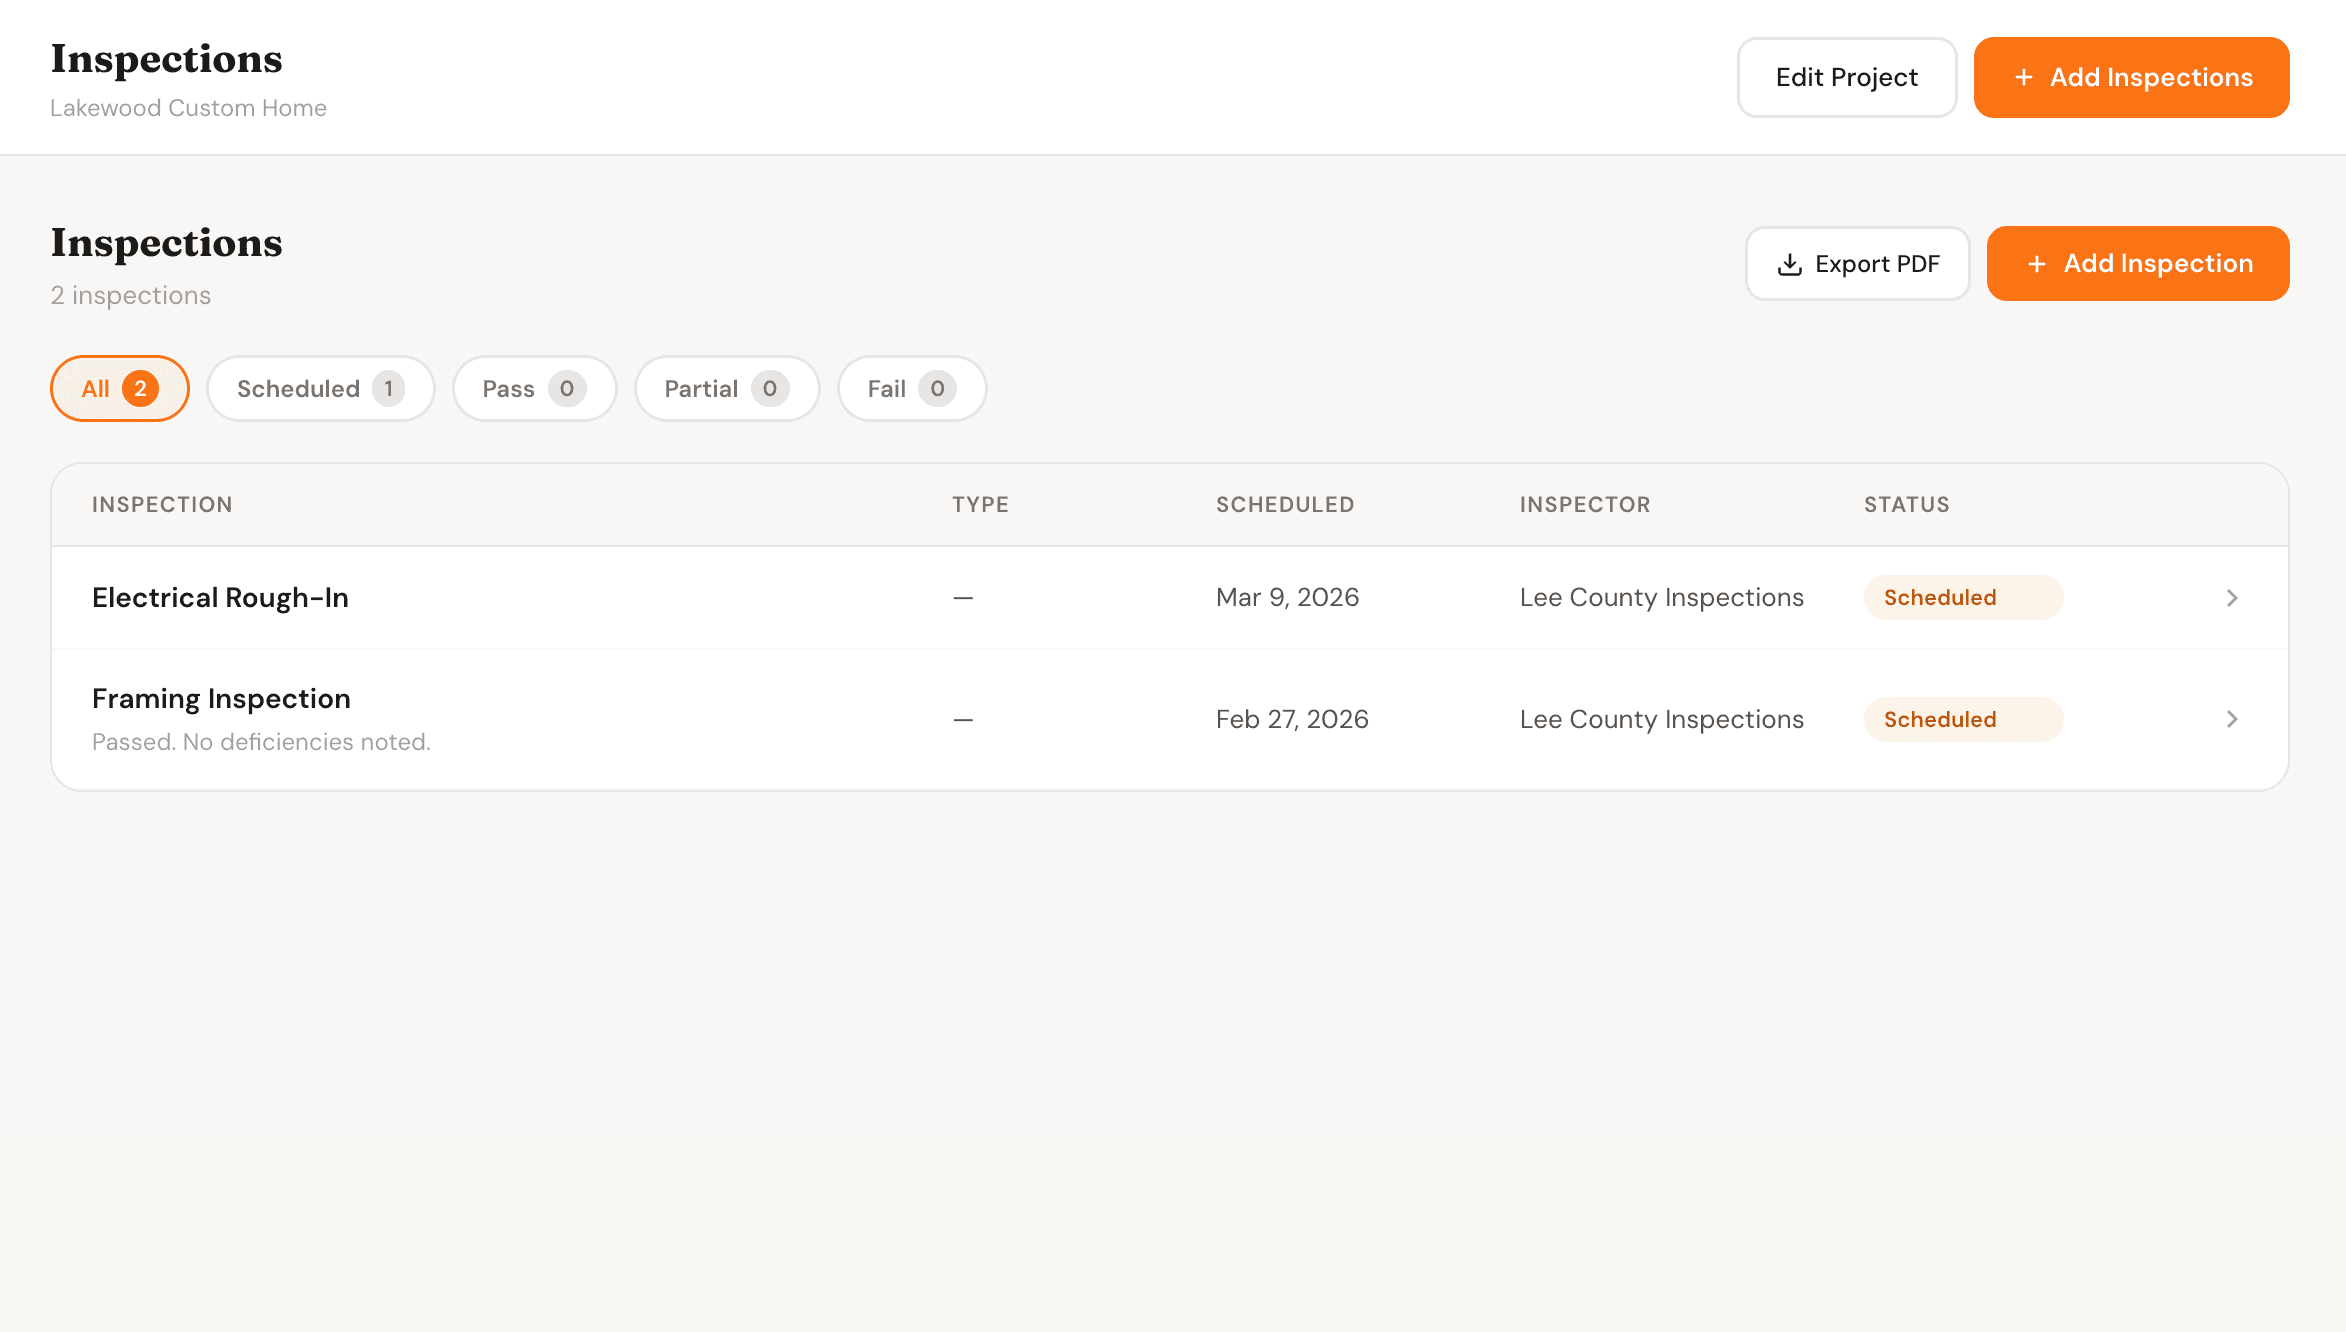The width and height of the screenshot is (2346, 1332).
Task: Filter by Pass inspections
Action: tap(534, 389)
